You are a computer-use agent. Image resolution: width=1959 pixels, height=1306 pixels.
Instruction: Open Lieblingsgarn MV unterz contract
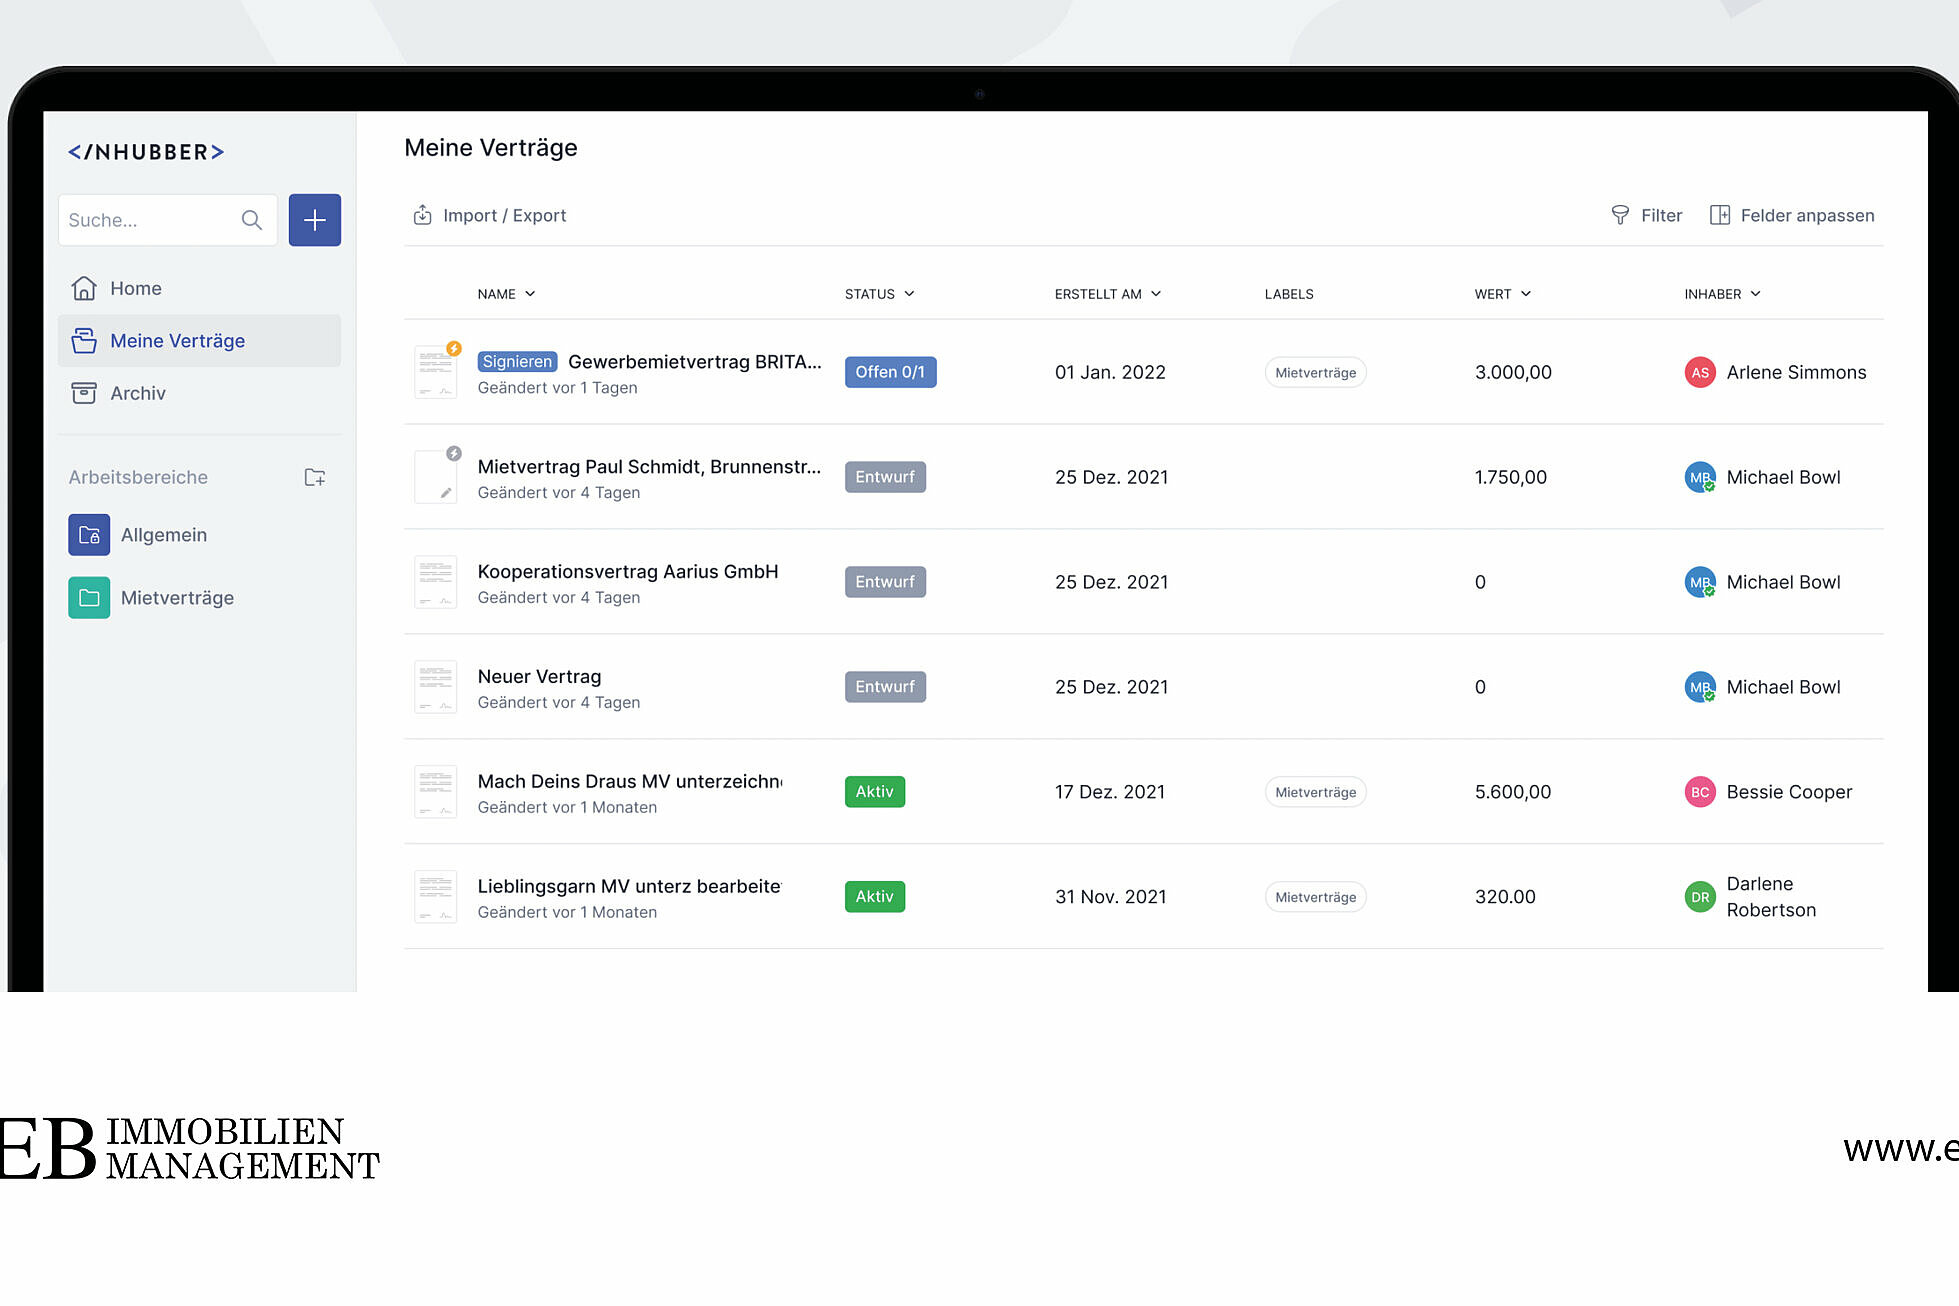click(629, 887)
